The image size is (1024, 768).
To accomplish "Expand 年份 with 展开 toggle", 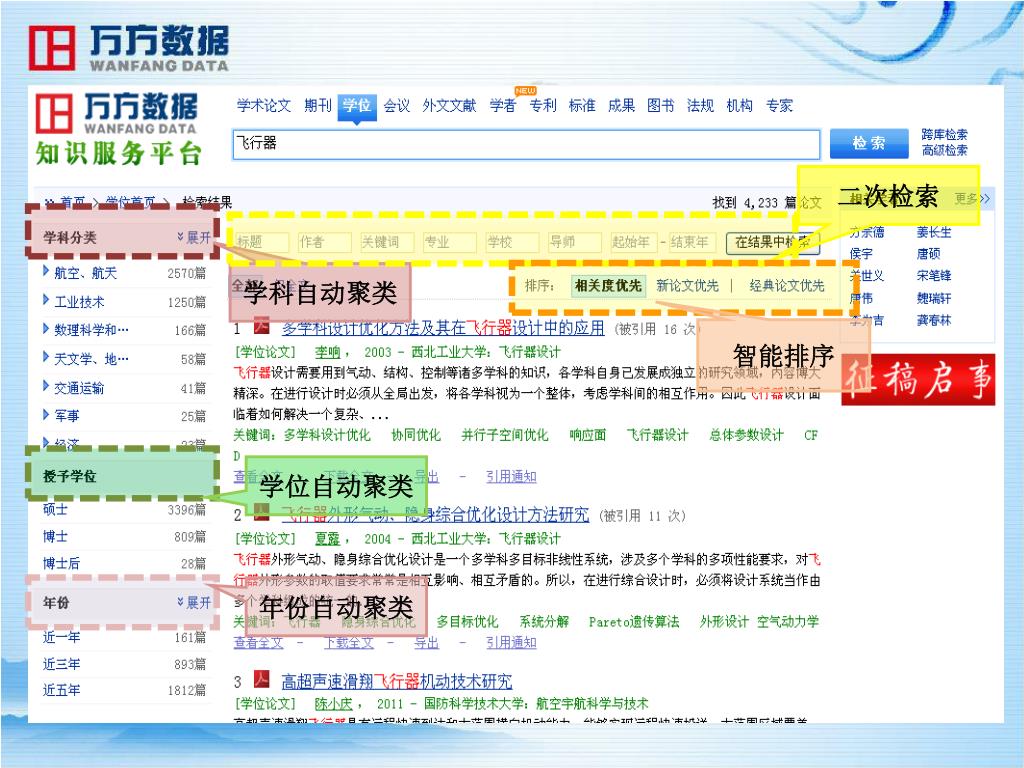I will [x=195, y=602].
